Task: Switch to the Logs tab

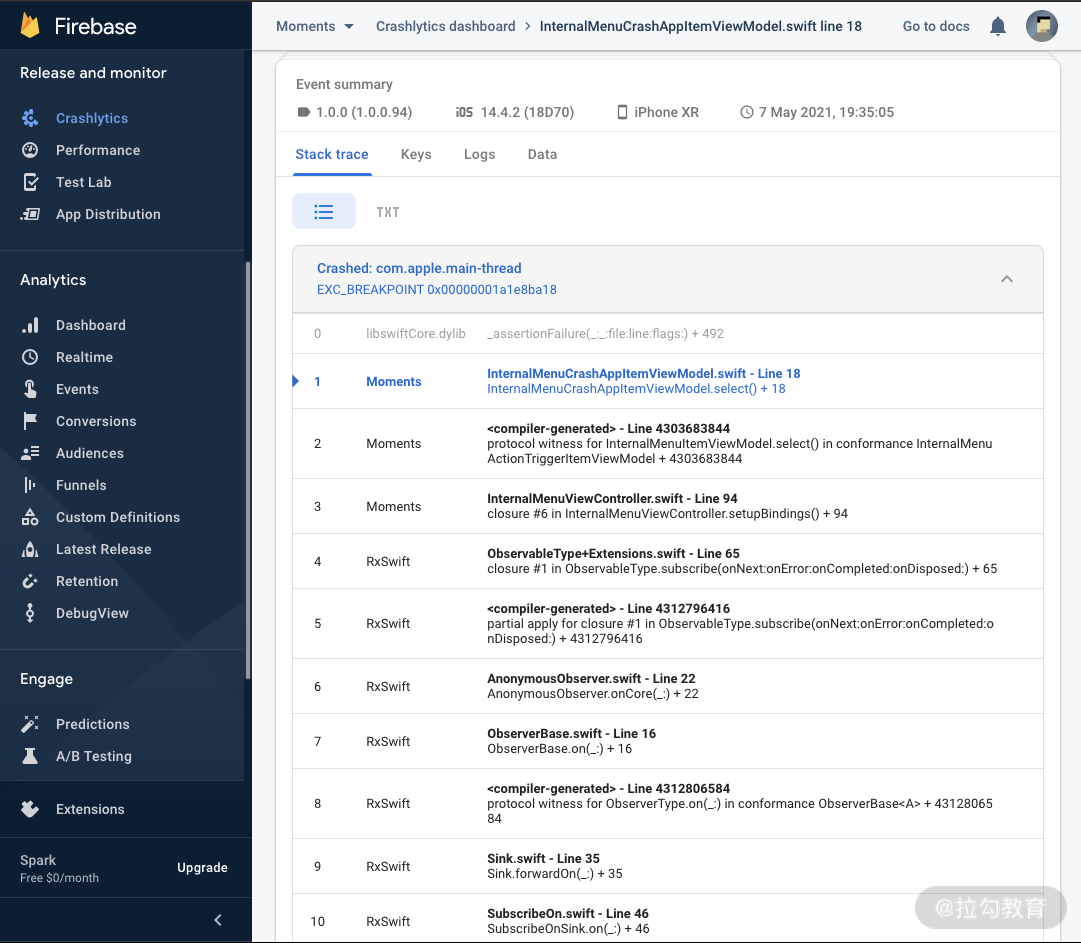Action: pyautogui.click(x=479, y=154)
